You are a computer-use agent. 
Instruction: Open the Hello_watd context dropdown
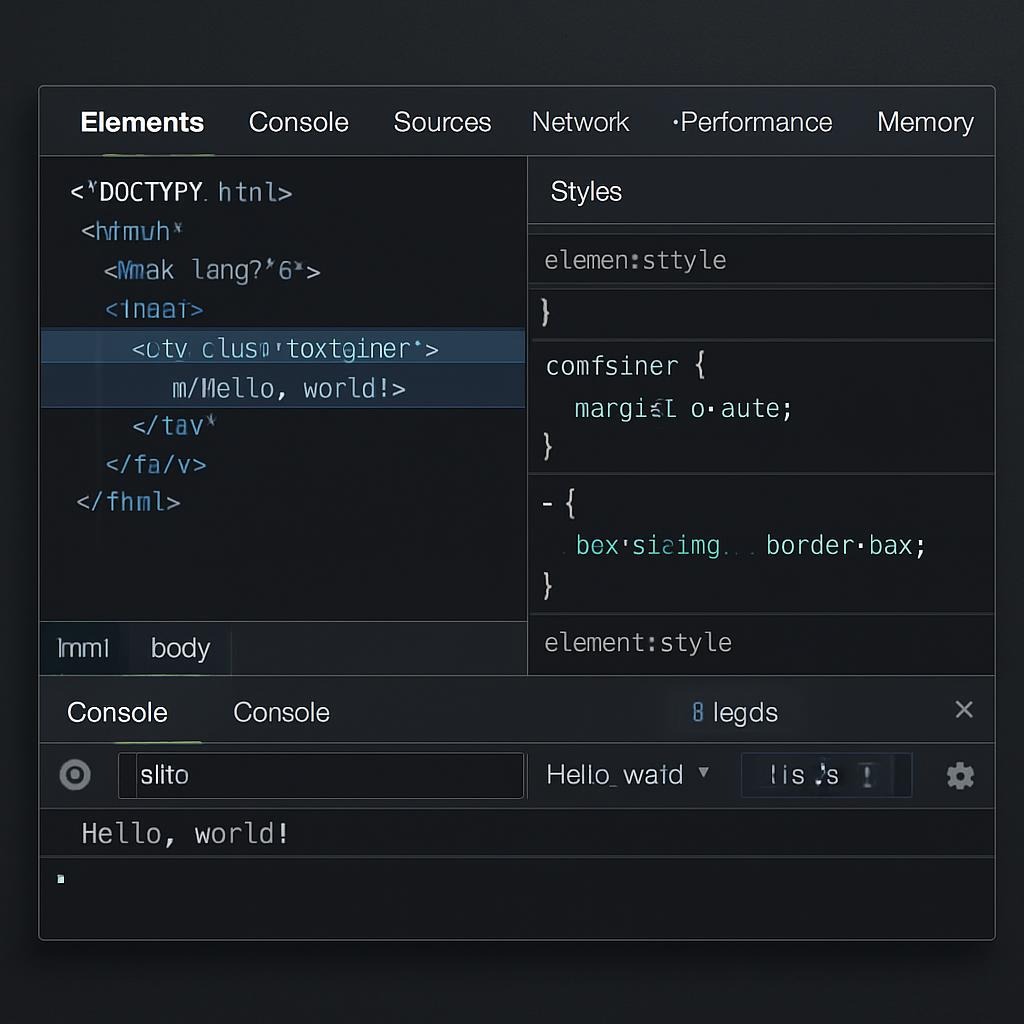click(x=627, y=775)
